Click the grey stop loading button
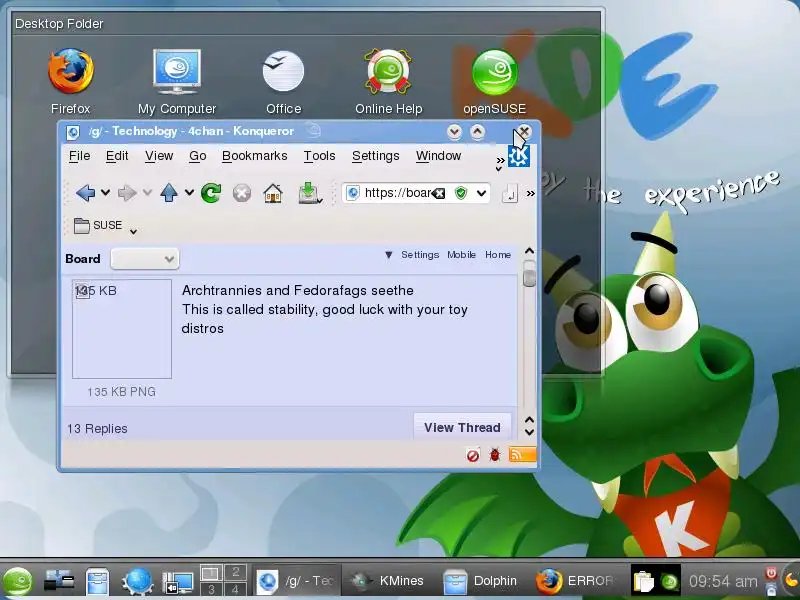800x600 pixels. [x=242, y=193]
